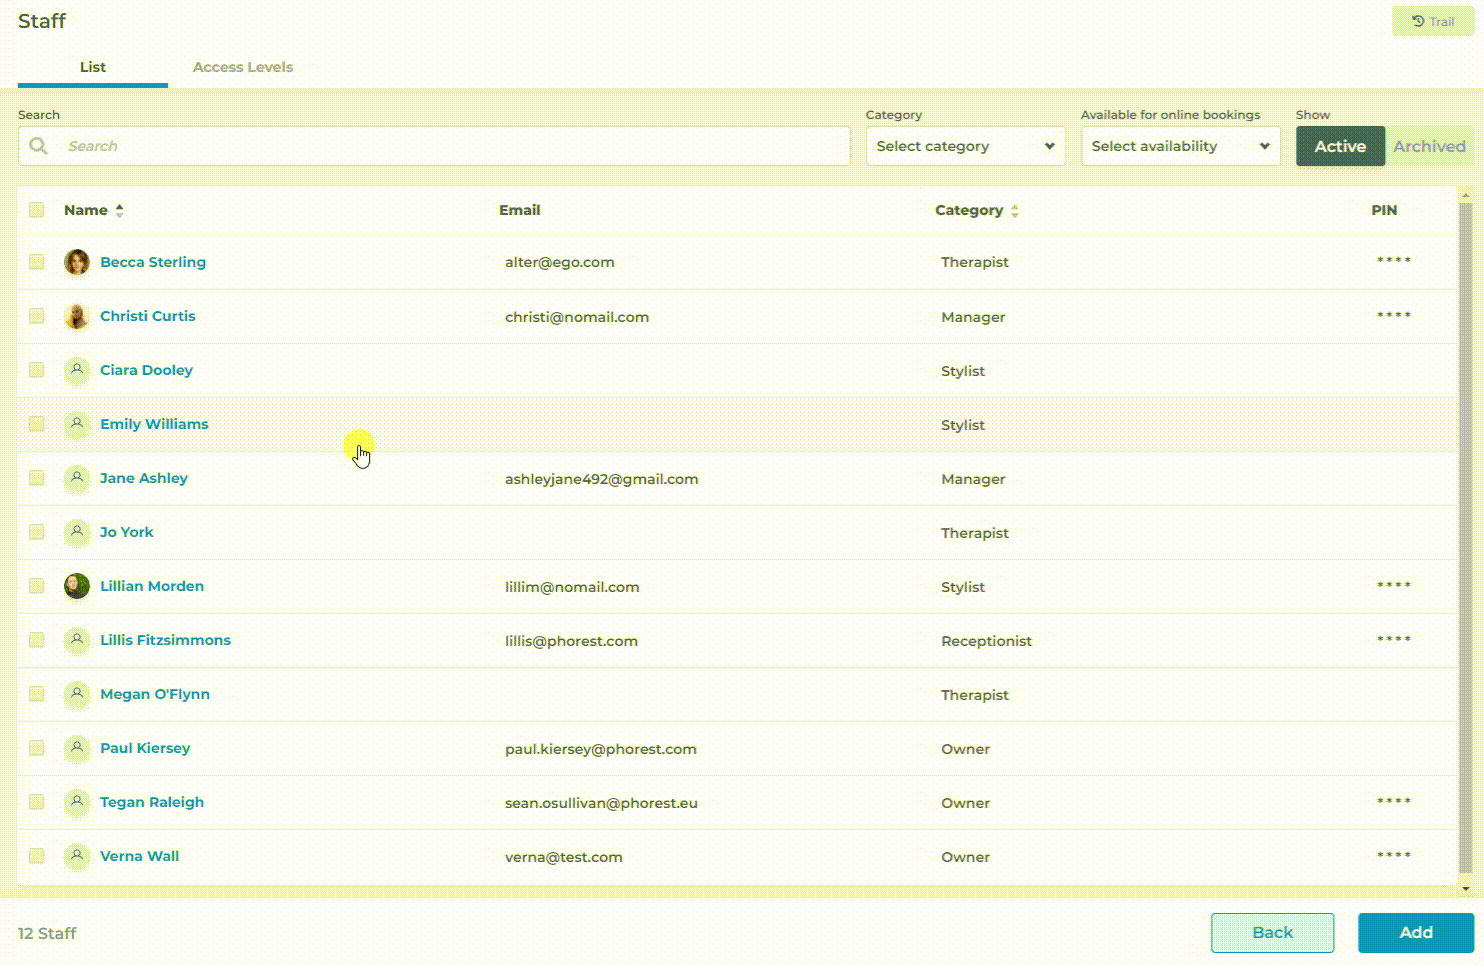Click scrollbar down arrow of staff list
Screen dimensions: 1484x966
[x=1466, y=888]
